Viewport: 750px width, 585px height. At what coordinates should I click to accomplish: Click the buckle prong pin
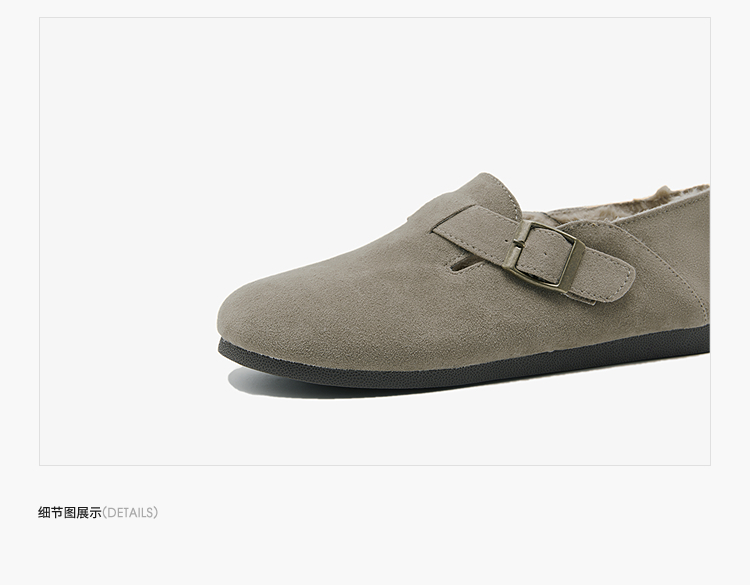[x=518, y=244]
